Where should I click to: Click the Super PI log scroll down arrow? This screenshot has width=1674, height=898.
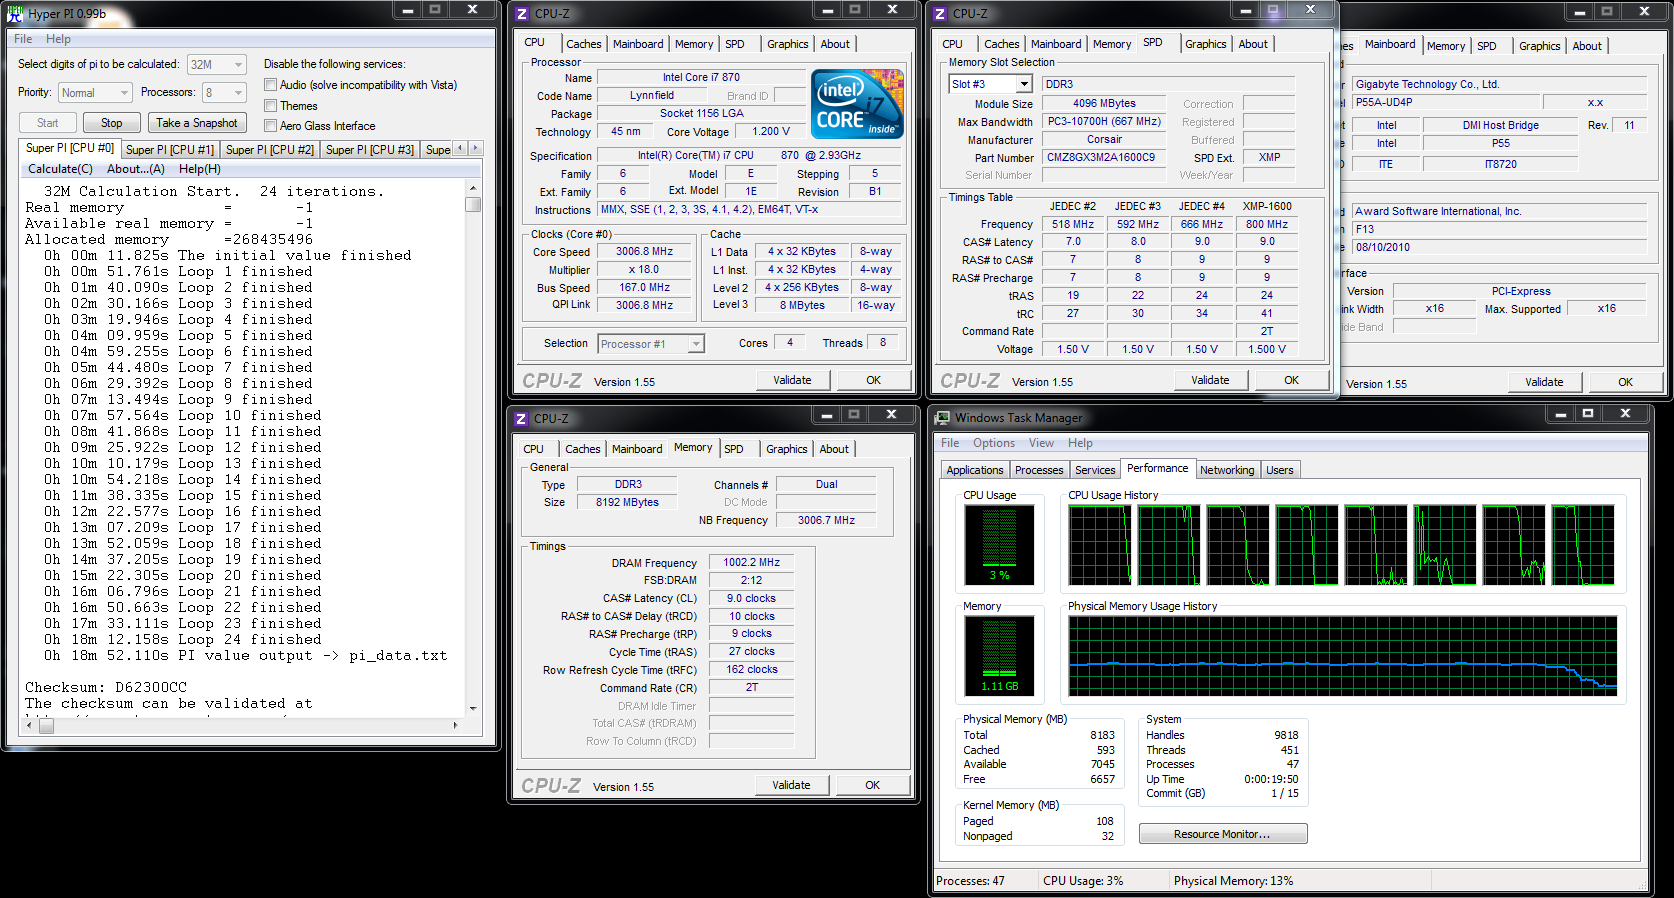[x=473, y=708]
